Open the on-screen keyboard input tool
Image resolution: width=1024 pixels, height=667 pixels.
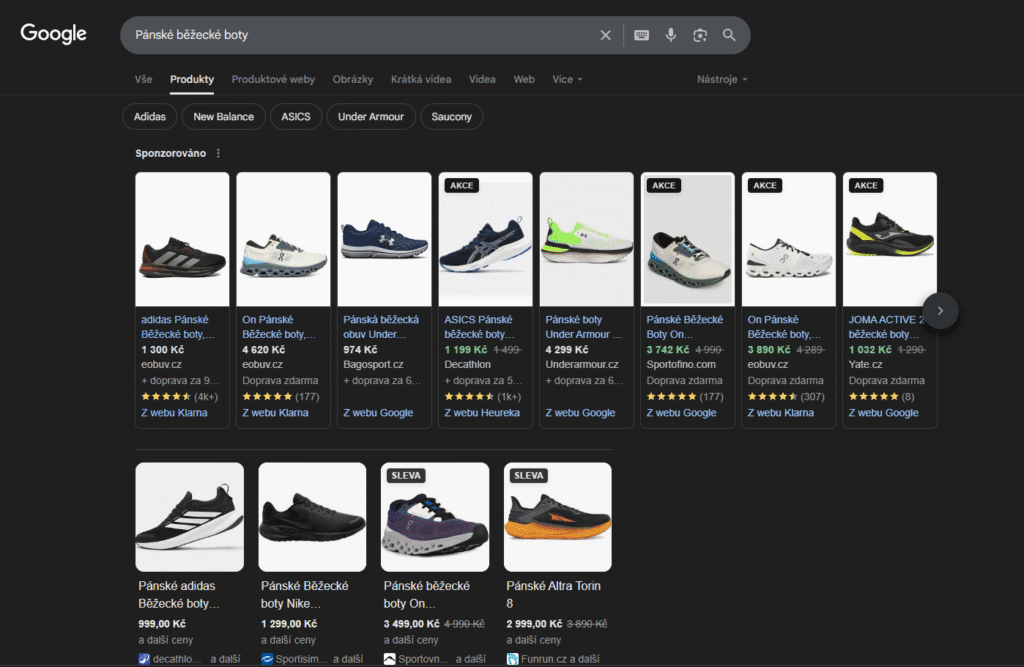[641, 35]
